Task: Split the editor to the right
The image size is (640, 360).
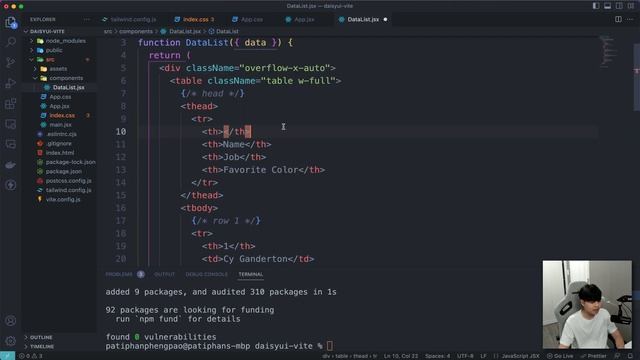Action: (x=618, y=19)
